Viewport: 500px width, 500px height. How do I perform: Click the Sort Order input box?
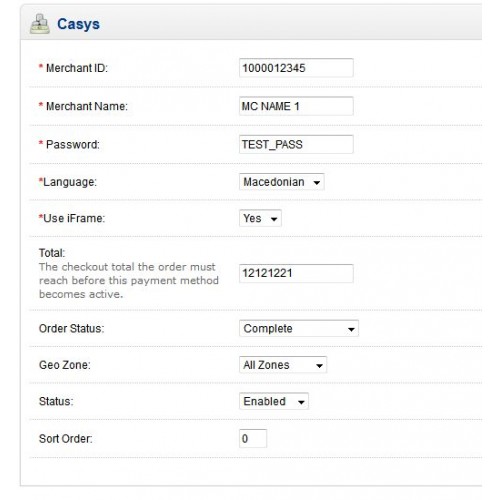253,438
